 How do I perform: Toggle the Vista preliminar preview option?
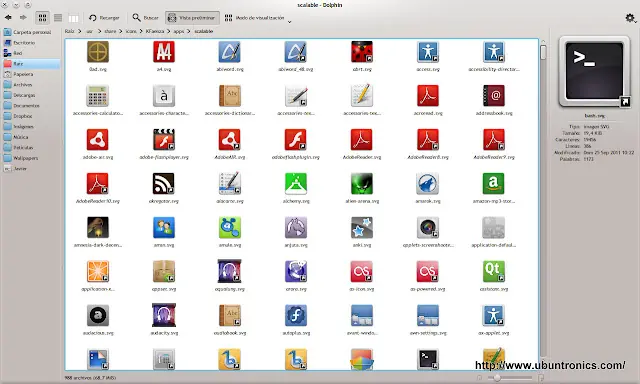click(192, 18)
